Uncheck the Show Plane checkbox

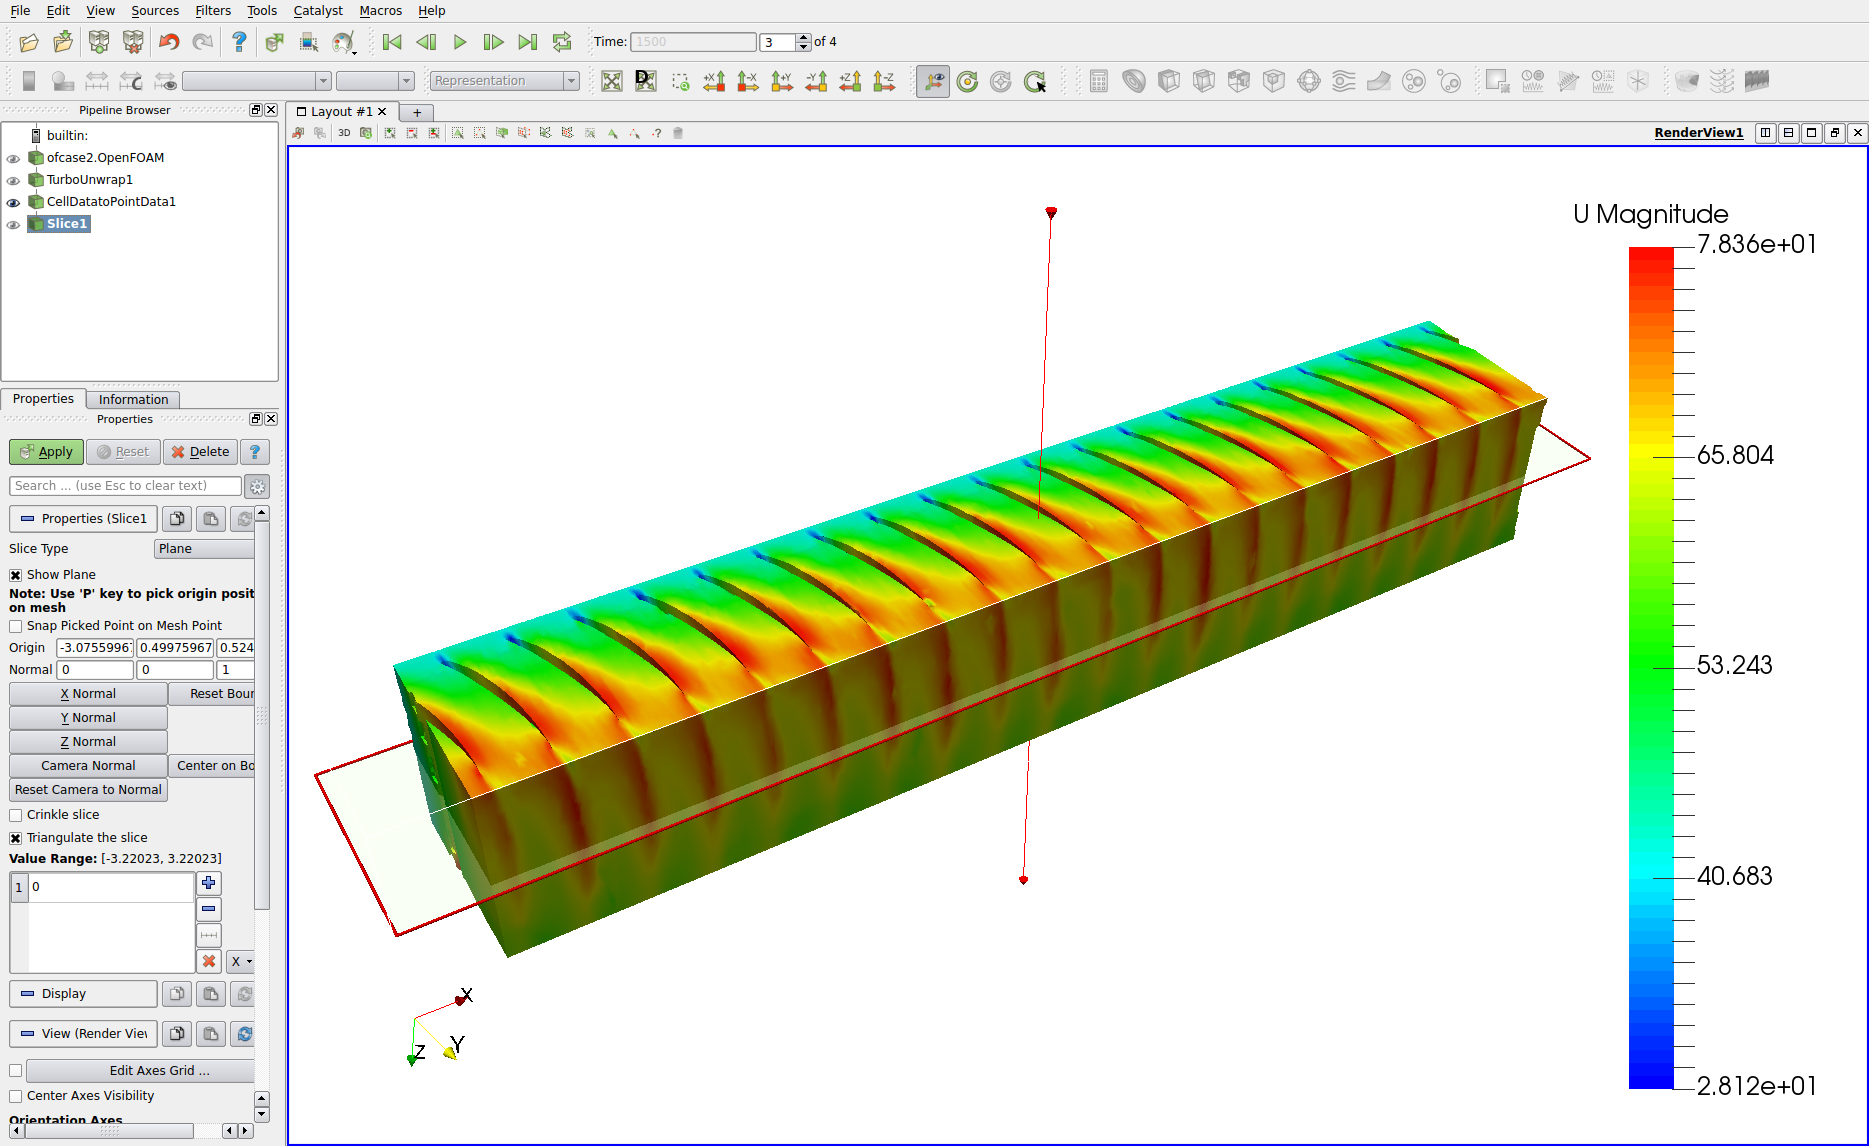coord(16,575)
